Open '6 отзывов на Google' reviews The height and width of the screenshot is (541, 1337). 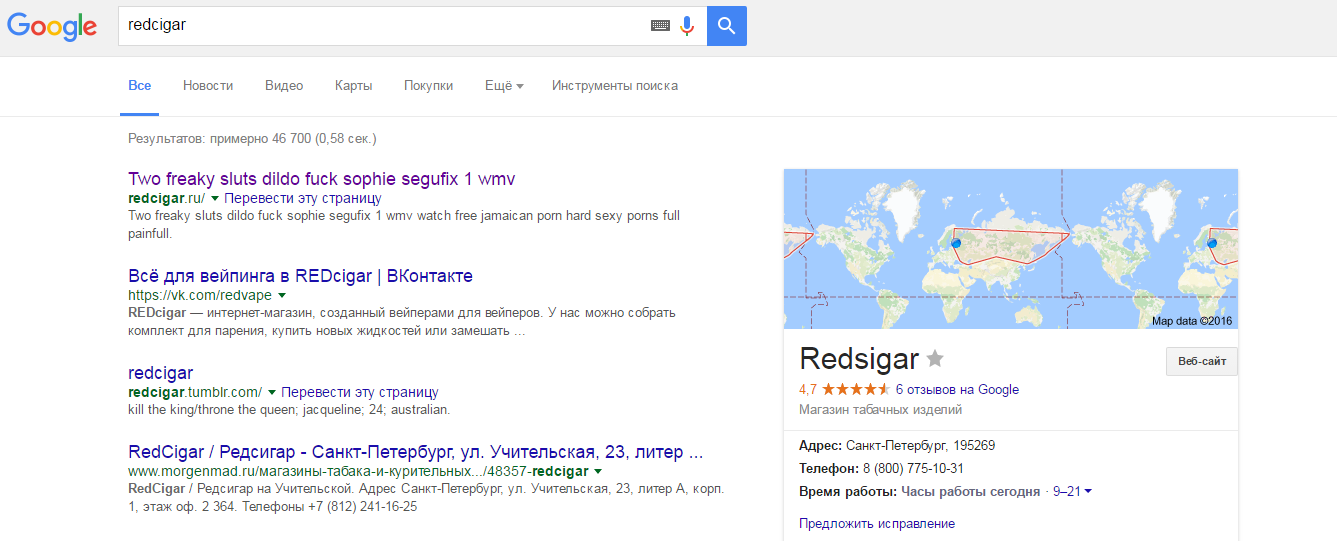[957, 390]
